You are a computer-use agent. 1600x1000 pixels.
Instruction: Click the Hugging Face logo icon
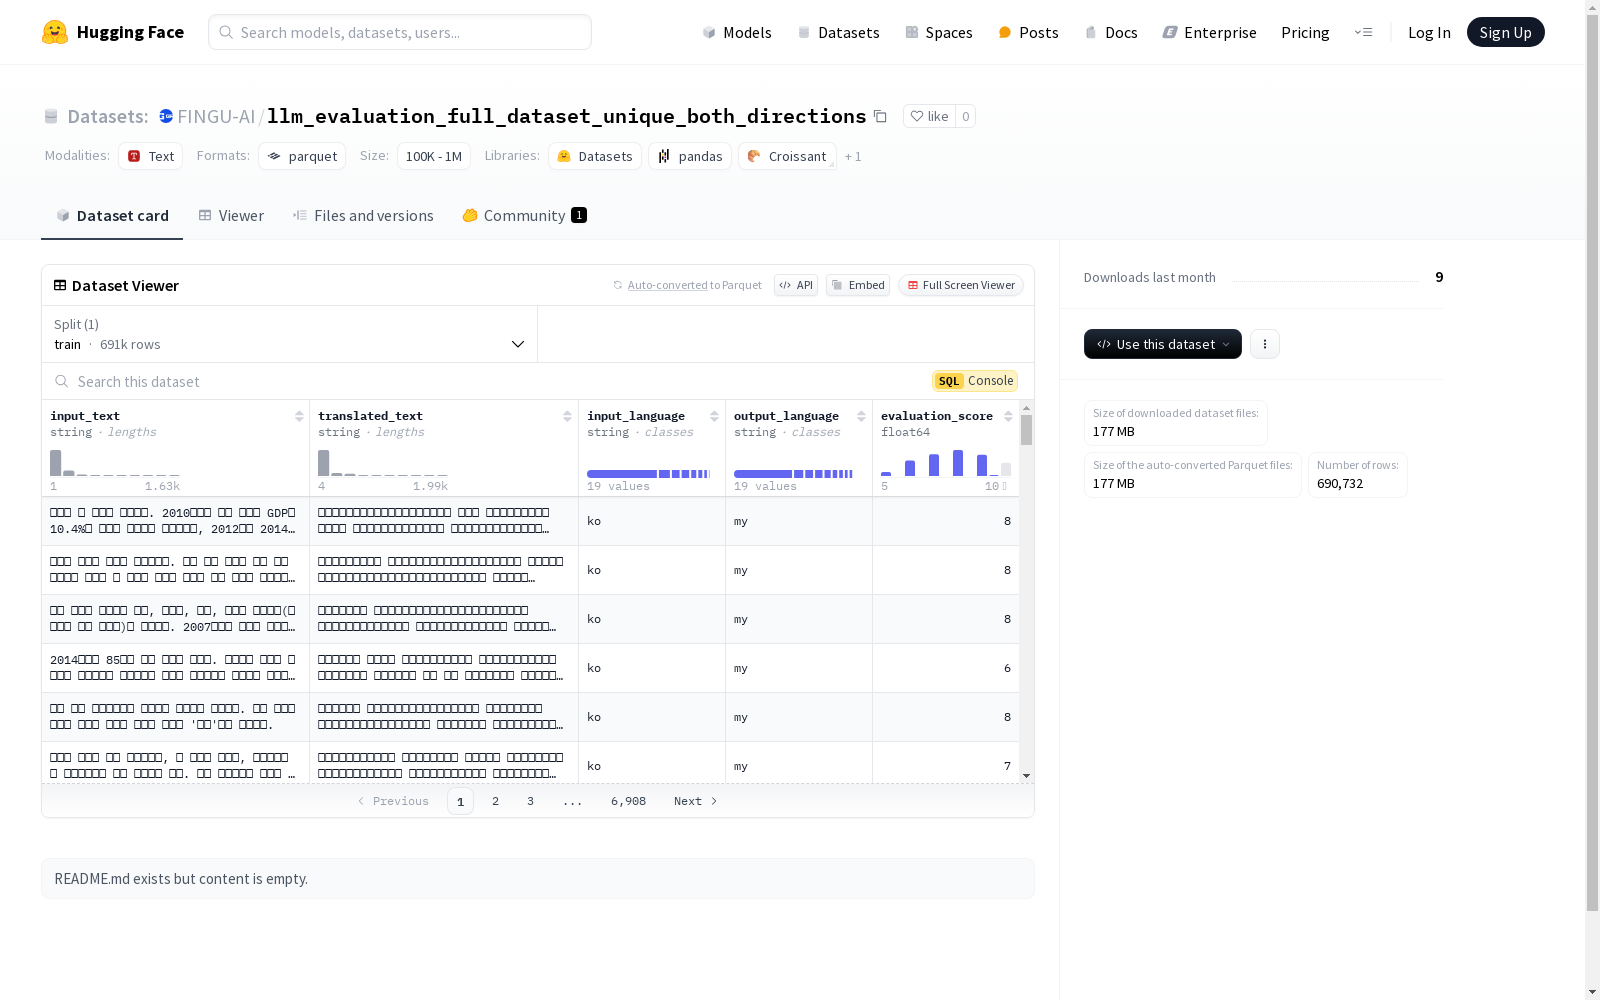pyautogui.click(x=55, y=32)
